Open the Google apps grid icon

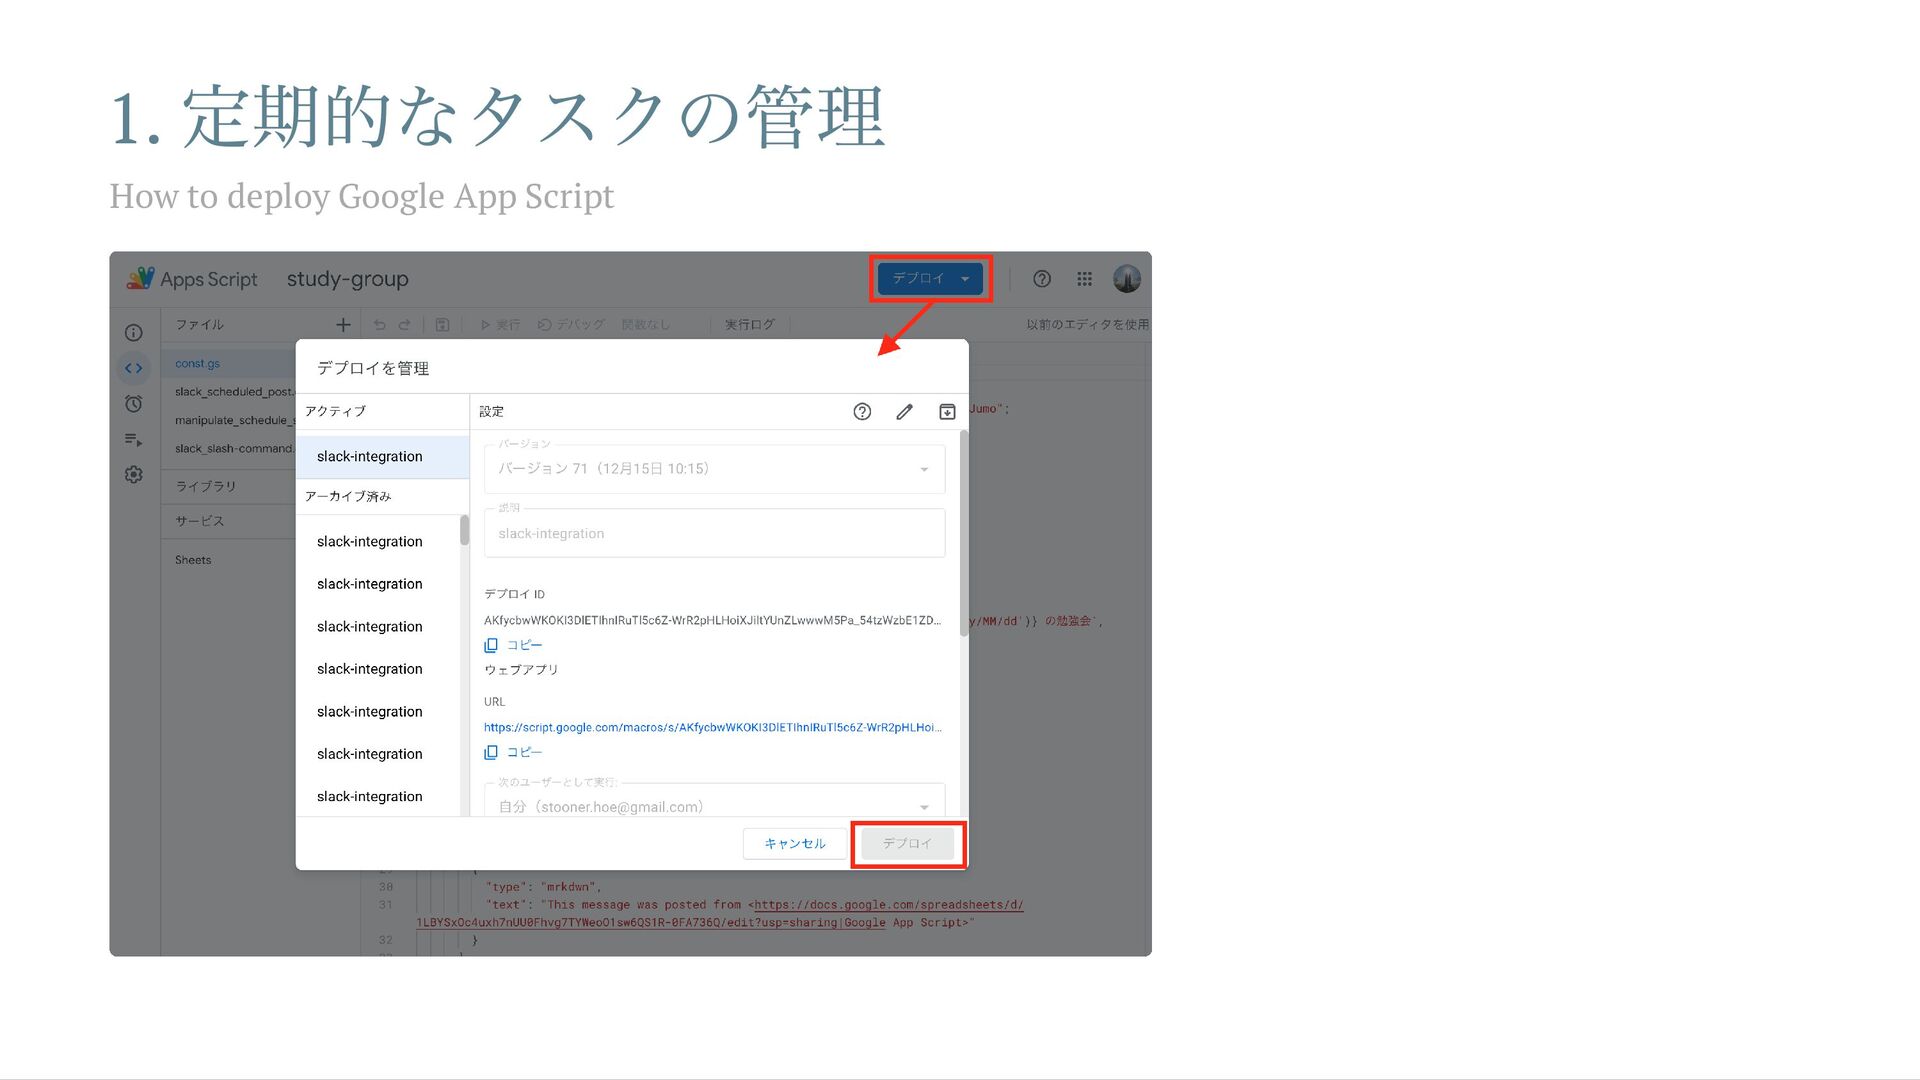tap(1084, 279)
